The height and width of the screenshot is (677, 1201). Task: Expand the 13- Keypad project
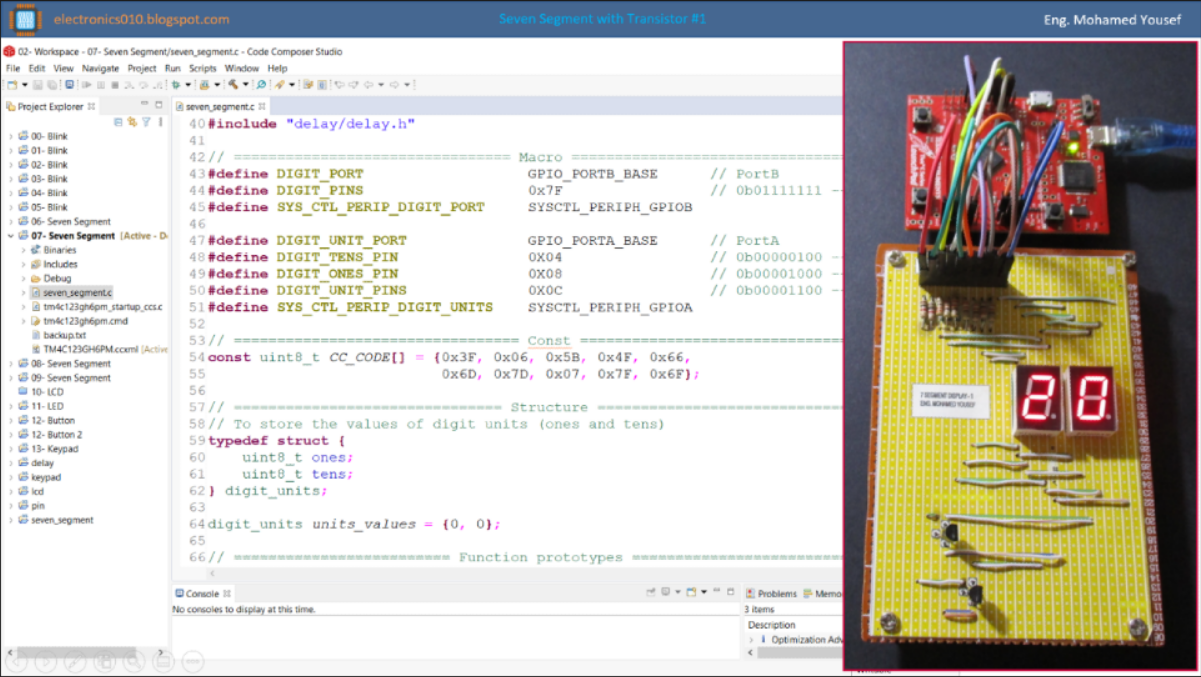pyautogui.click(x=11, y=449)
